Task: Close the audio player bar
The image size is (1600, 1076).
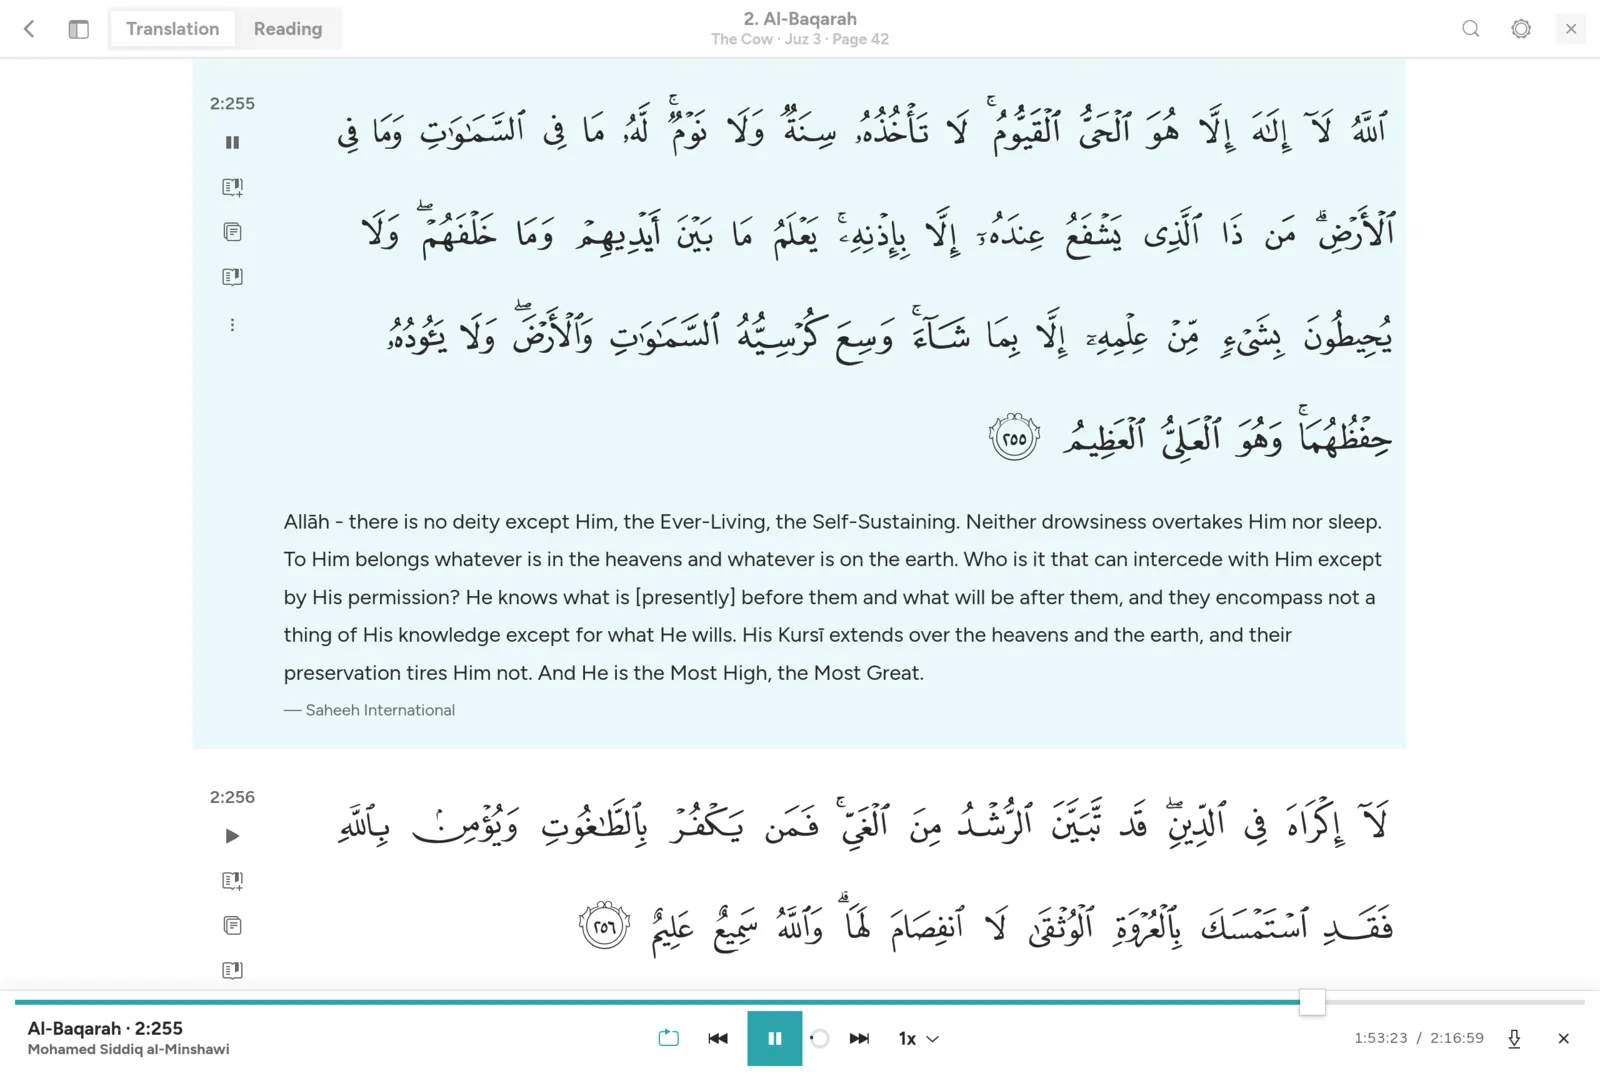Action: click(1563, 1038)
